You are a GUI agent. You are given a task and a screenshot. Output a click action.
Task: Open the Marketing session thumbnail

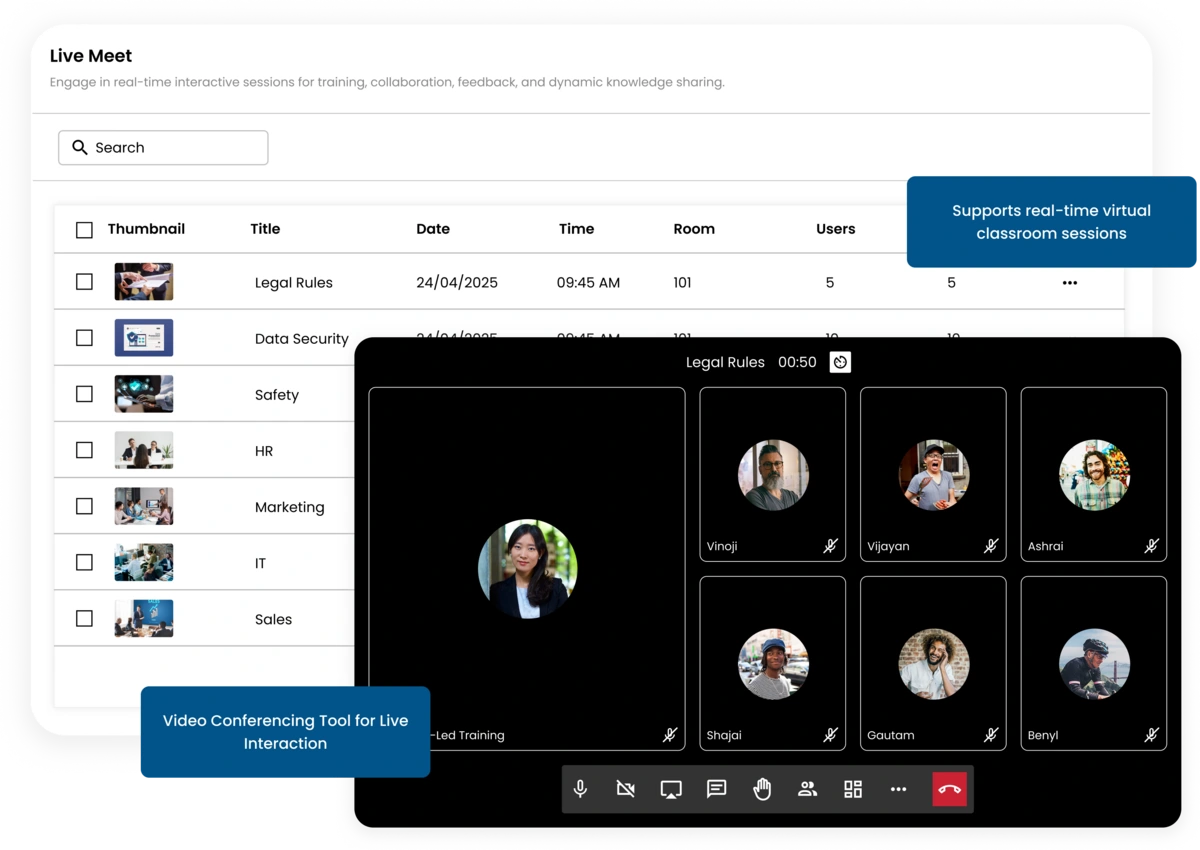coord(143,506)
